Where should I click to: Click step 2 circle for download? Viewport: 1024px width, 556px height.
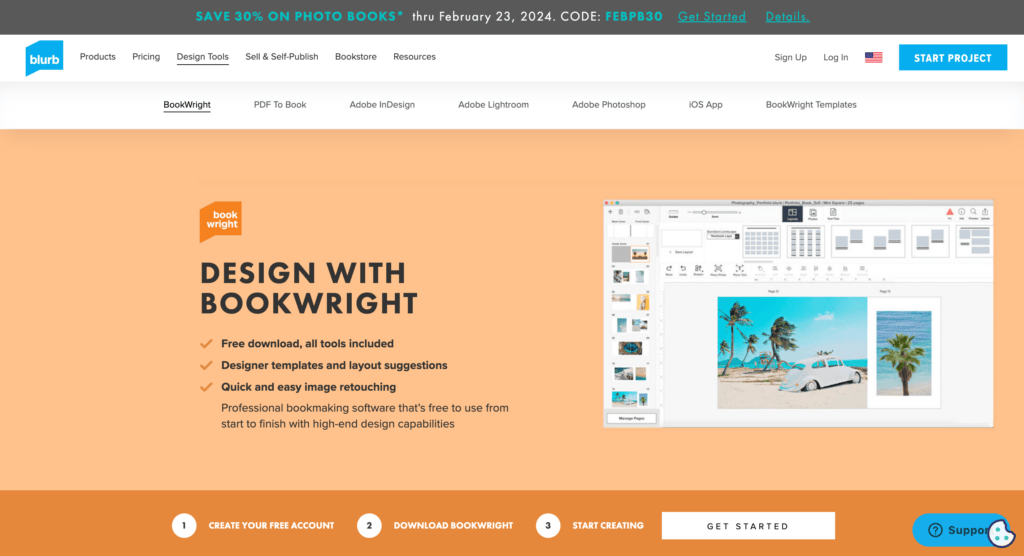coord(369,525)
